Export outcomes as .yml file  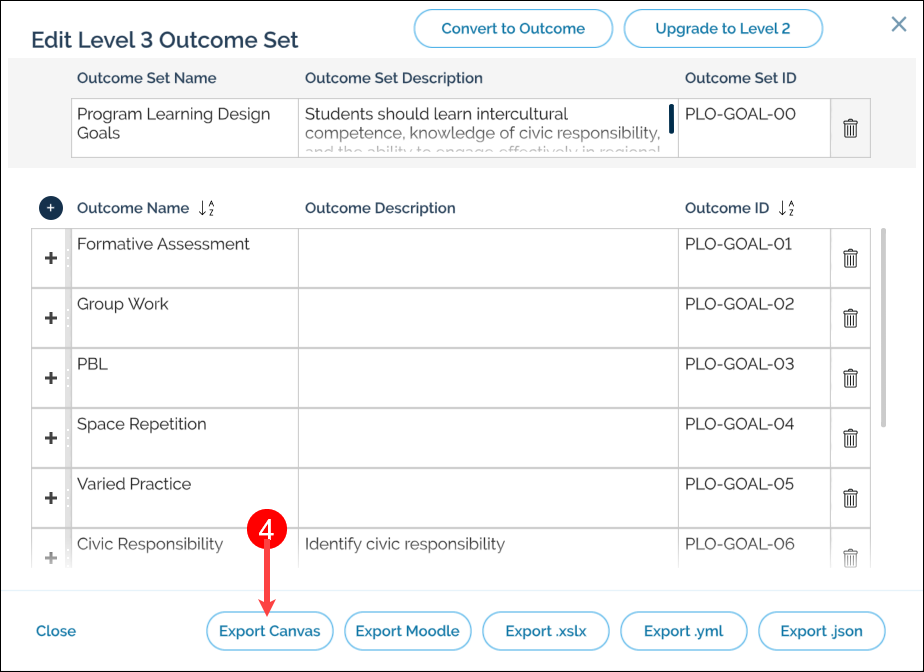click(x=683, y=631)
